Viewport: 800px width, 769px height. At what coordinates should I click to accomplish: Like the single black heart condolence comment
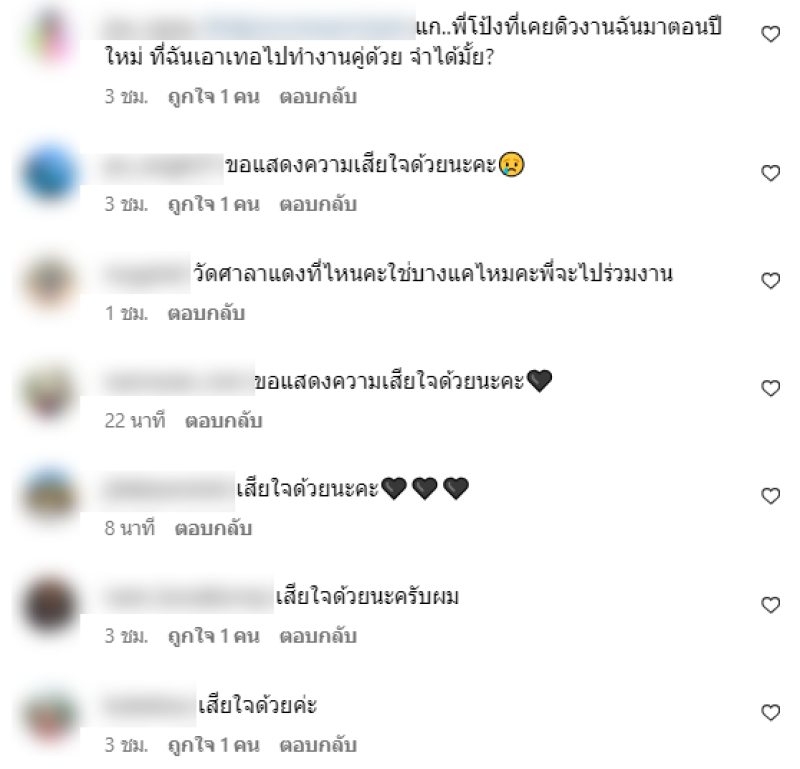770,388
